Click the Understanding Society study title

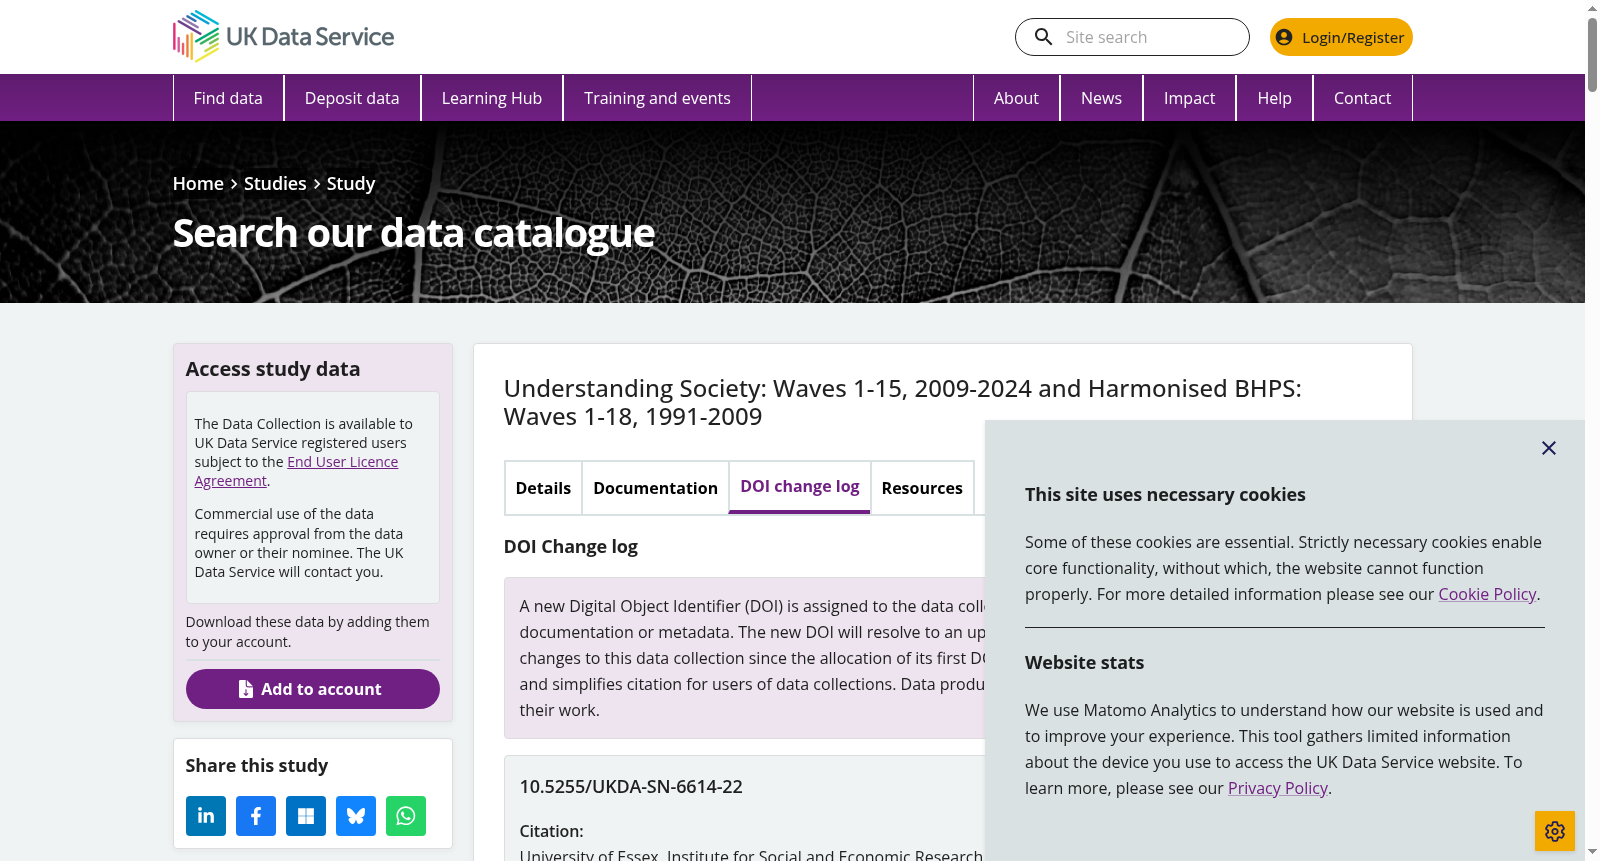pyautogui.click(x=903, y=402)
